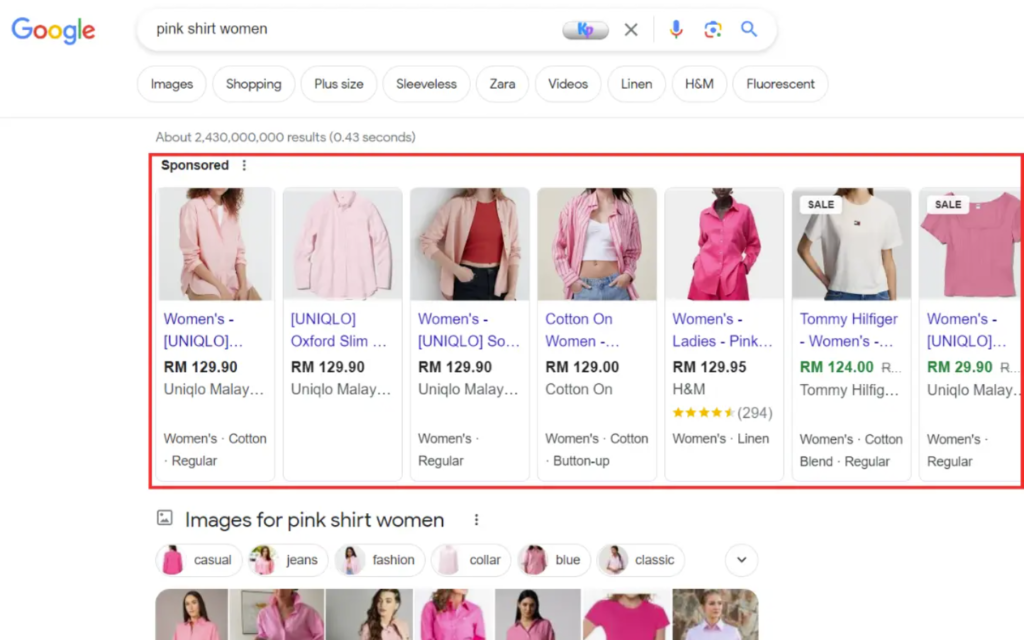
Task: Select the casual image chip
Action: point(199,560)
